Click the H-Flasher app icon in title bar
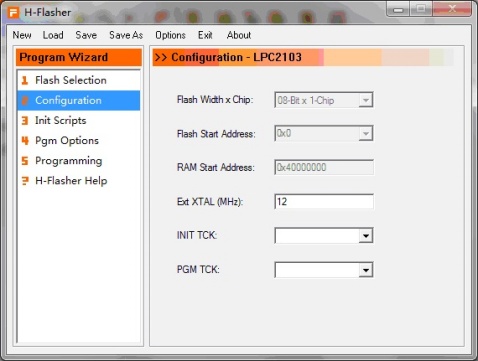This screenshot has width=478, height=361. 13,13
